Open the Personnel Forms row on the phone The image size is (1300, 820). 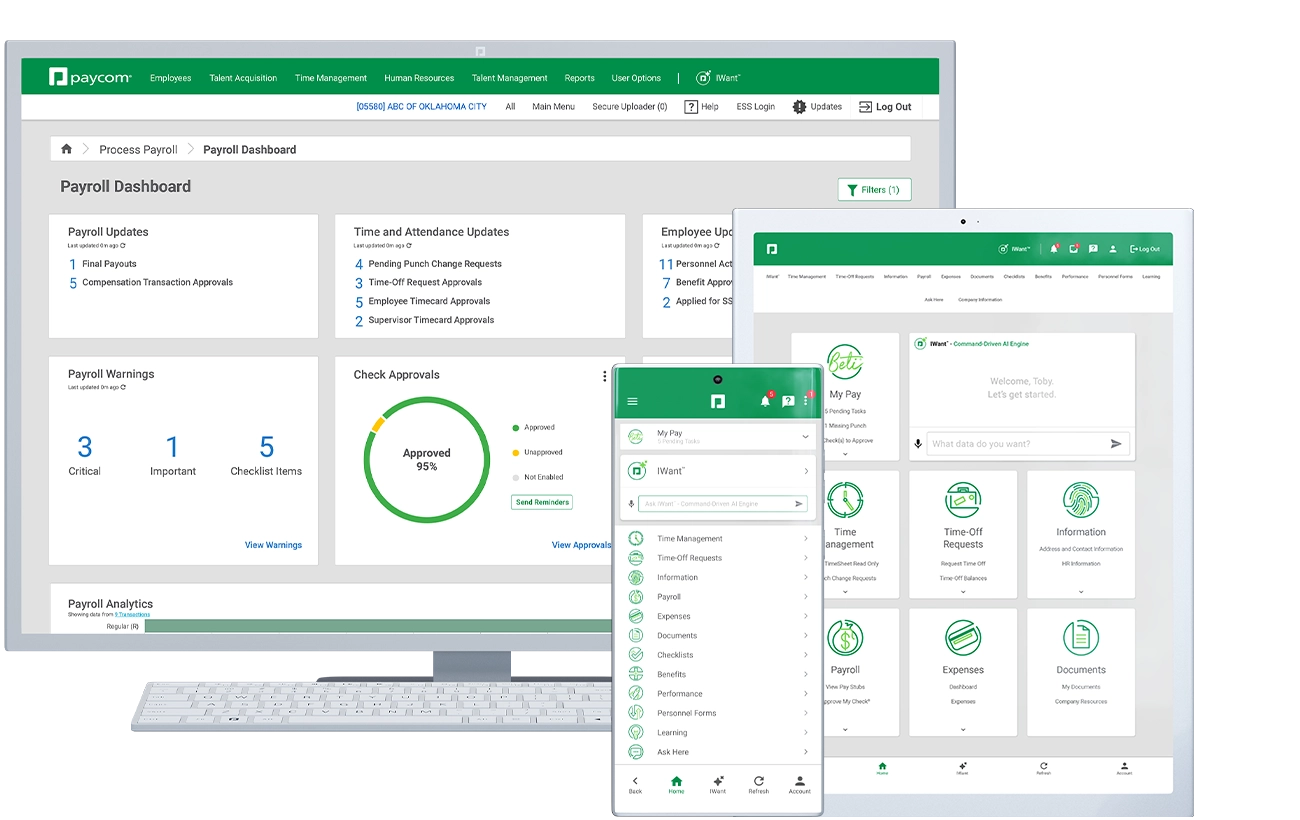(x=718, y=713)
